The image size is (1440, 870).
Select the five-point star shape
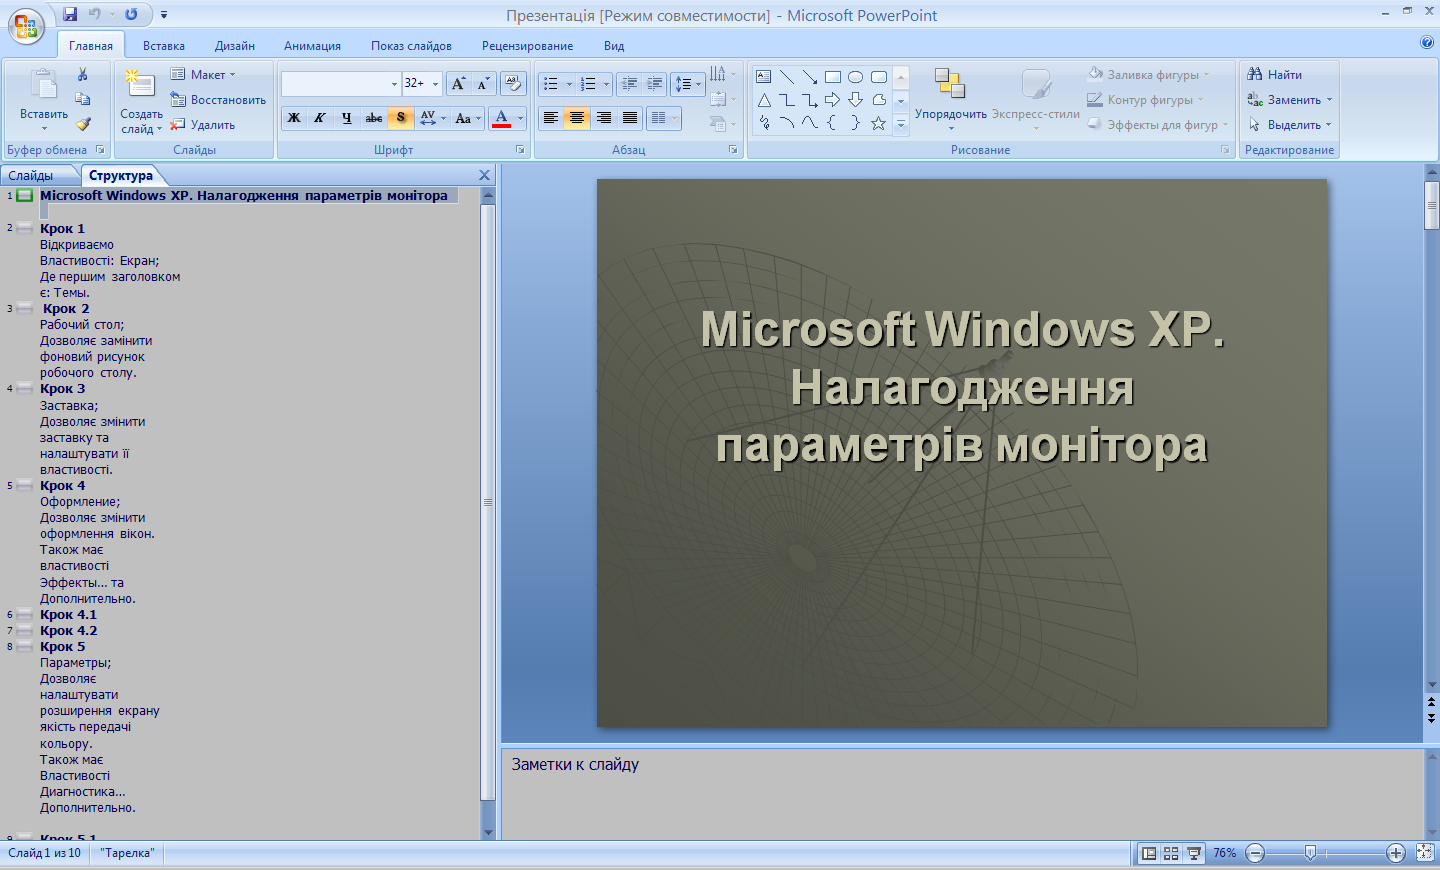879,123
